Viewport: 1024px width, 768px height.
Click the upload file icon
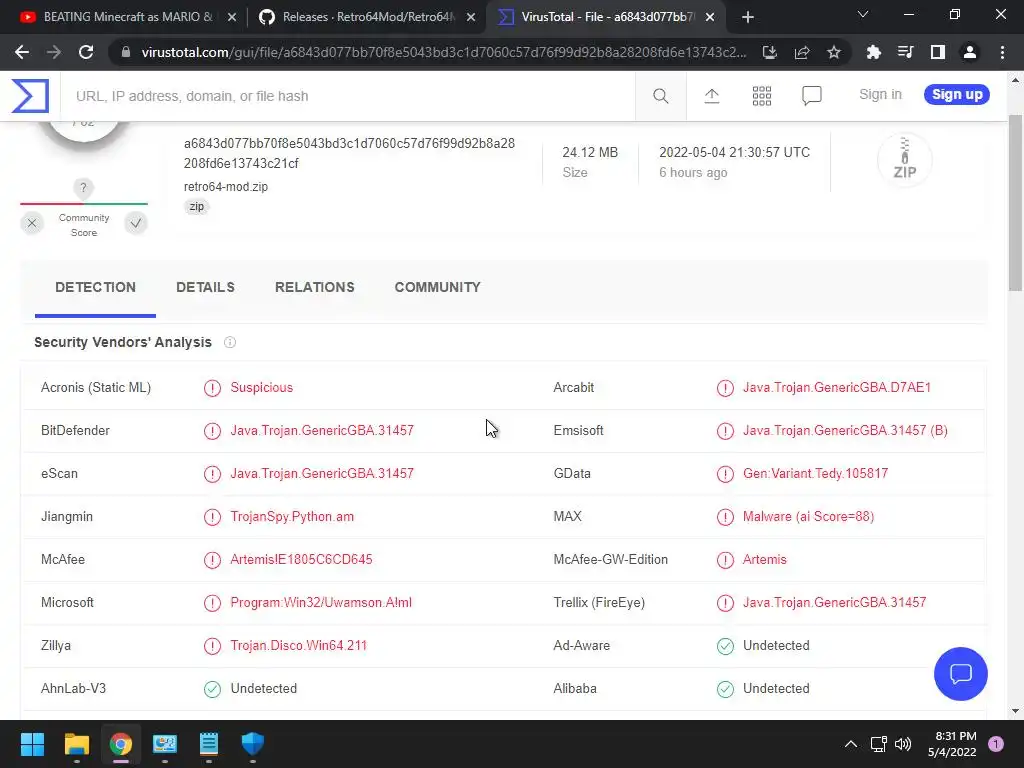[x=712, y=96]
